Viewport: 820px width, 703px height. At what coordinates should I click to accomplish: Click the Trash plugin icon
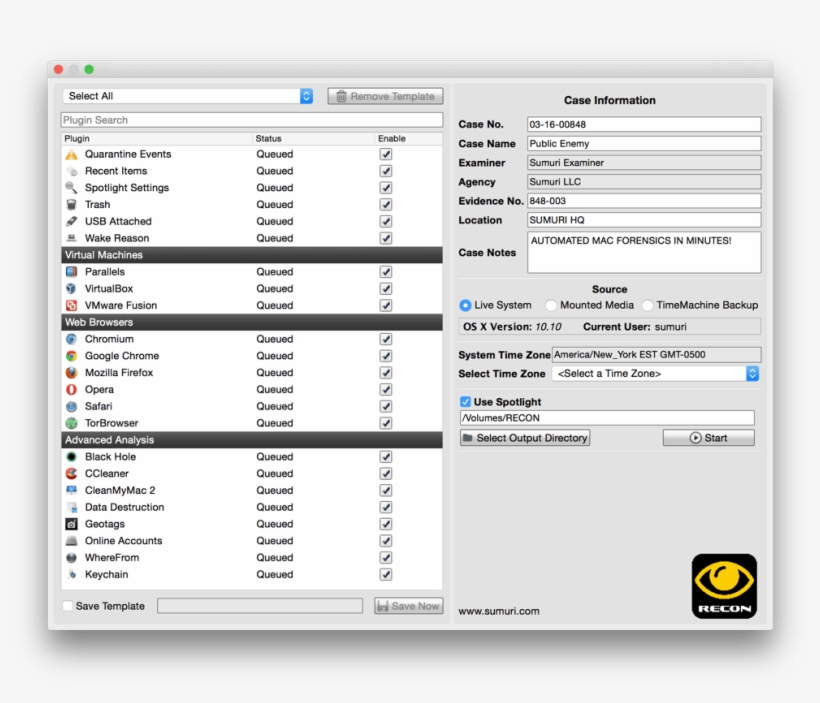coord(72,205)
